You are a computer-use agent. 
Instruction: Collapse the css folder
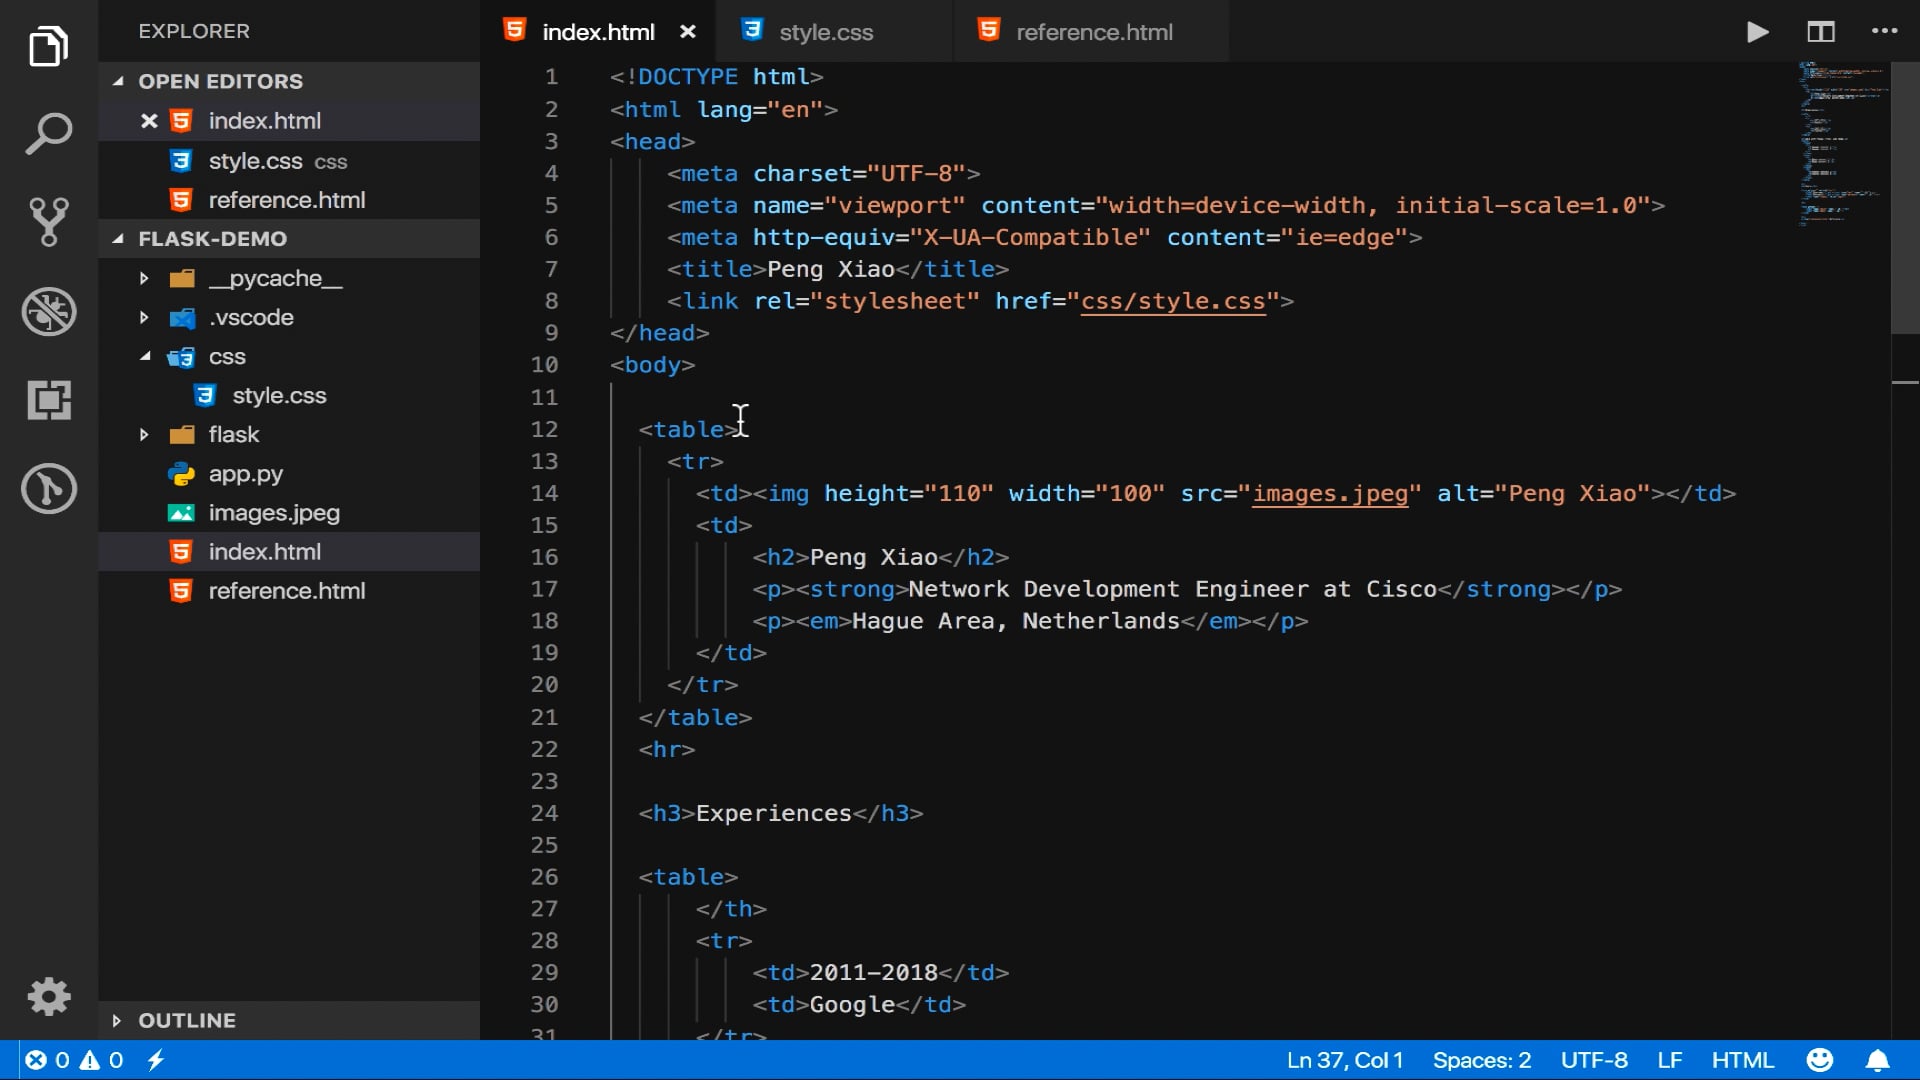tap(145, 357)
